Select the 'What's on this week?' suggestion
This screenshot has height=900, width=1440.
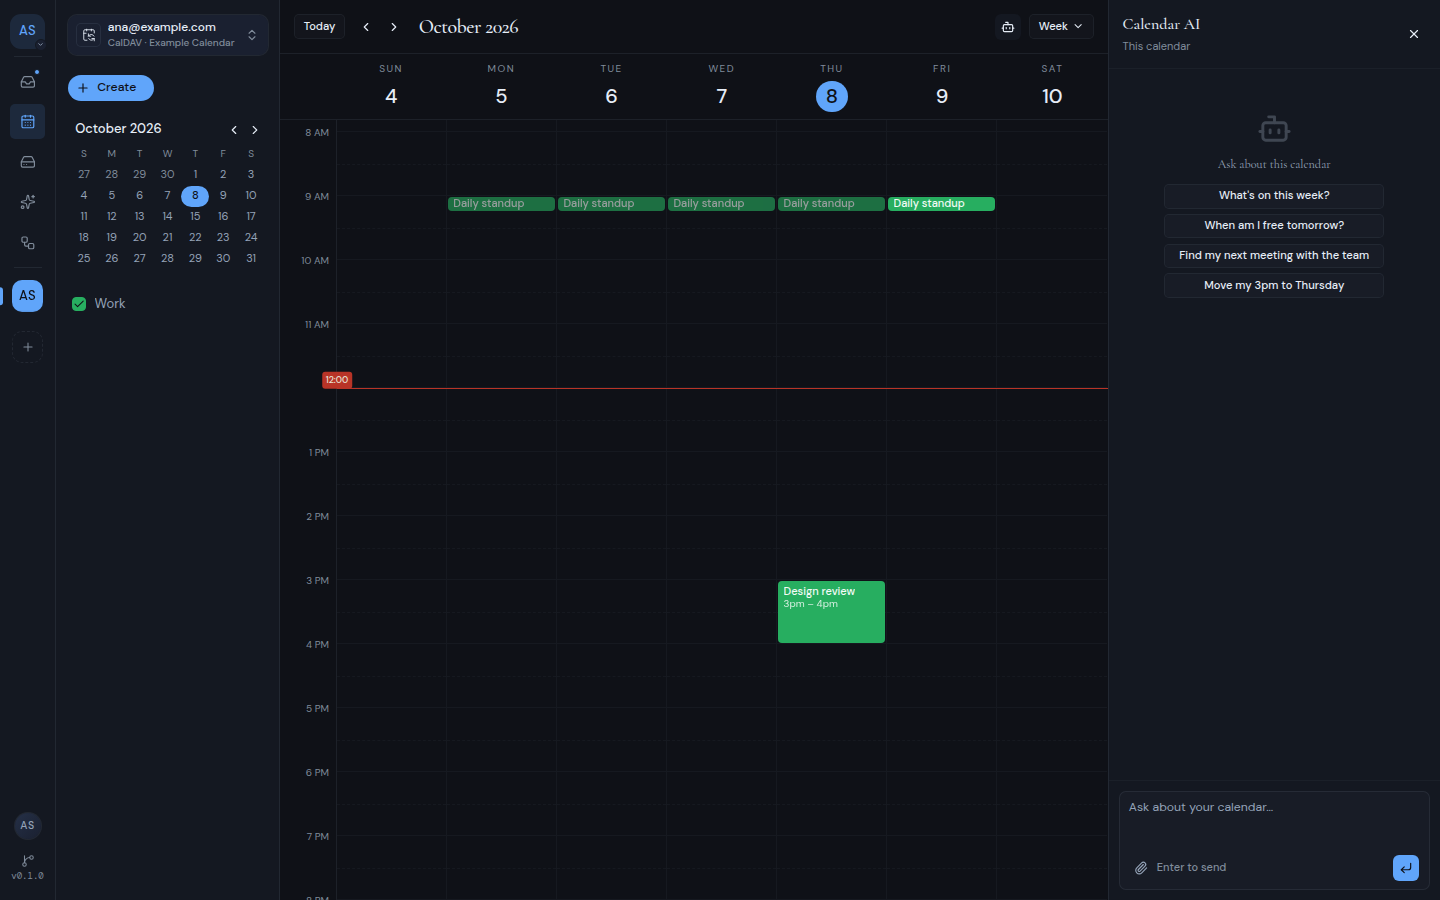pos(1274,196)
